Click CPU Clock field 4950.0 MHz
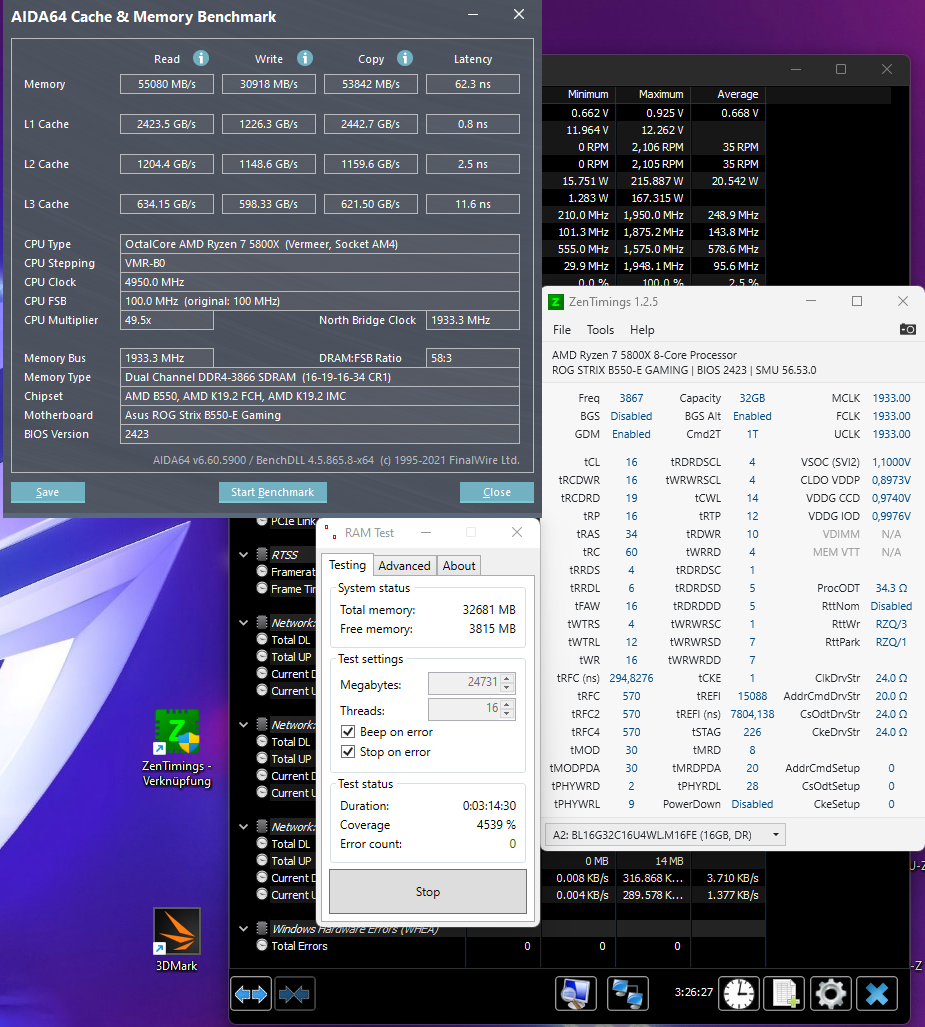Image resolution: width=925 pixels, height=1027 pixels. click(x=320, y=282)
